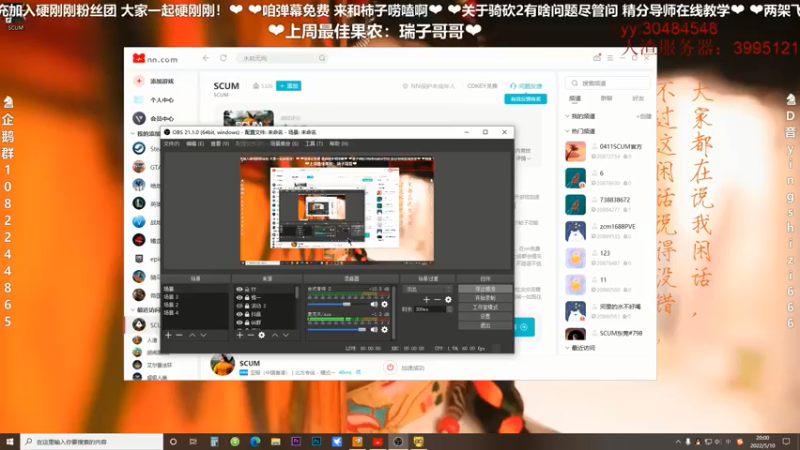
Task: Expand 最近访问 section in right channel panel
Action: pos(567,348)
